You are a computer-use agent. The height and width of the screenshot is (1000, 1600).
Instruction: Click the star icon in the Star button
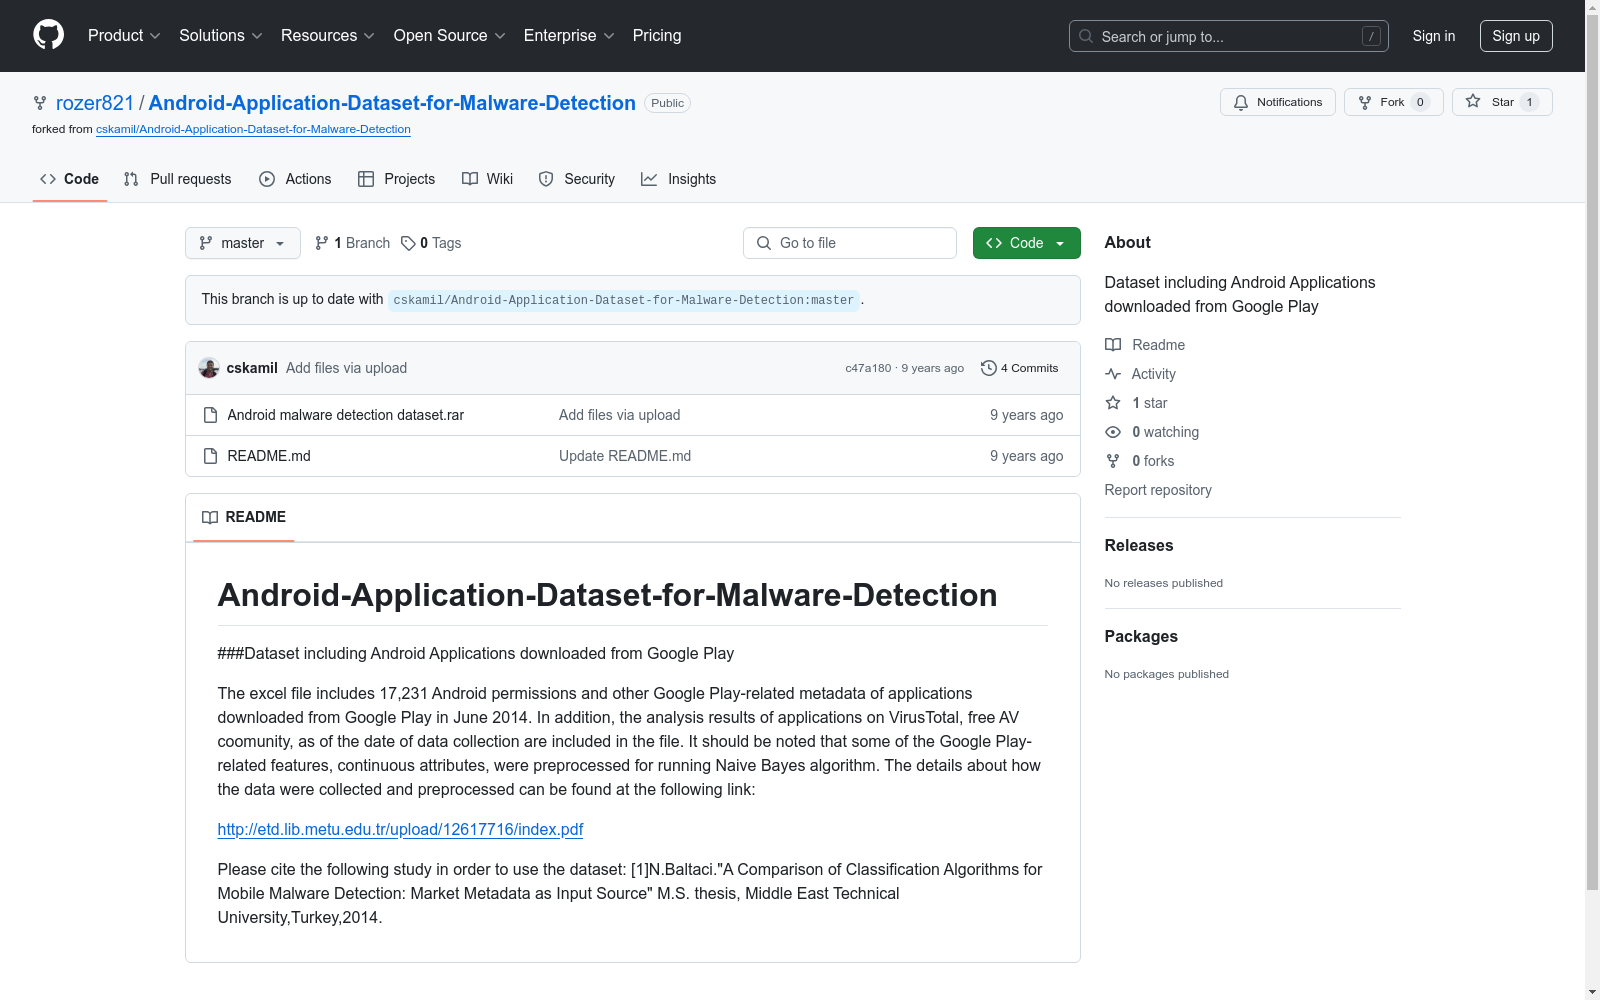1473,102
